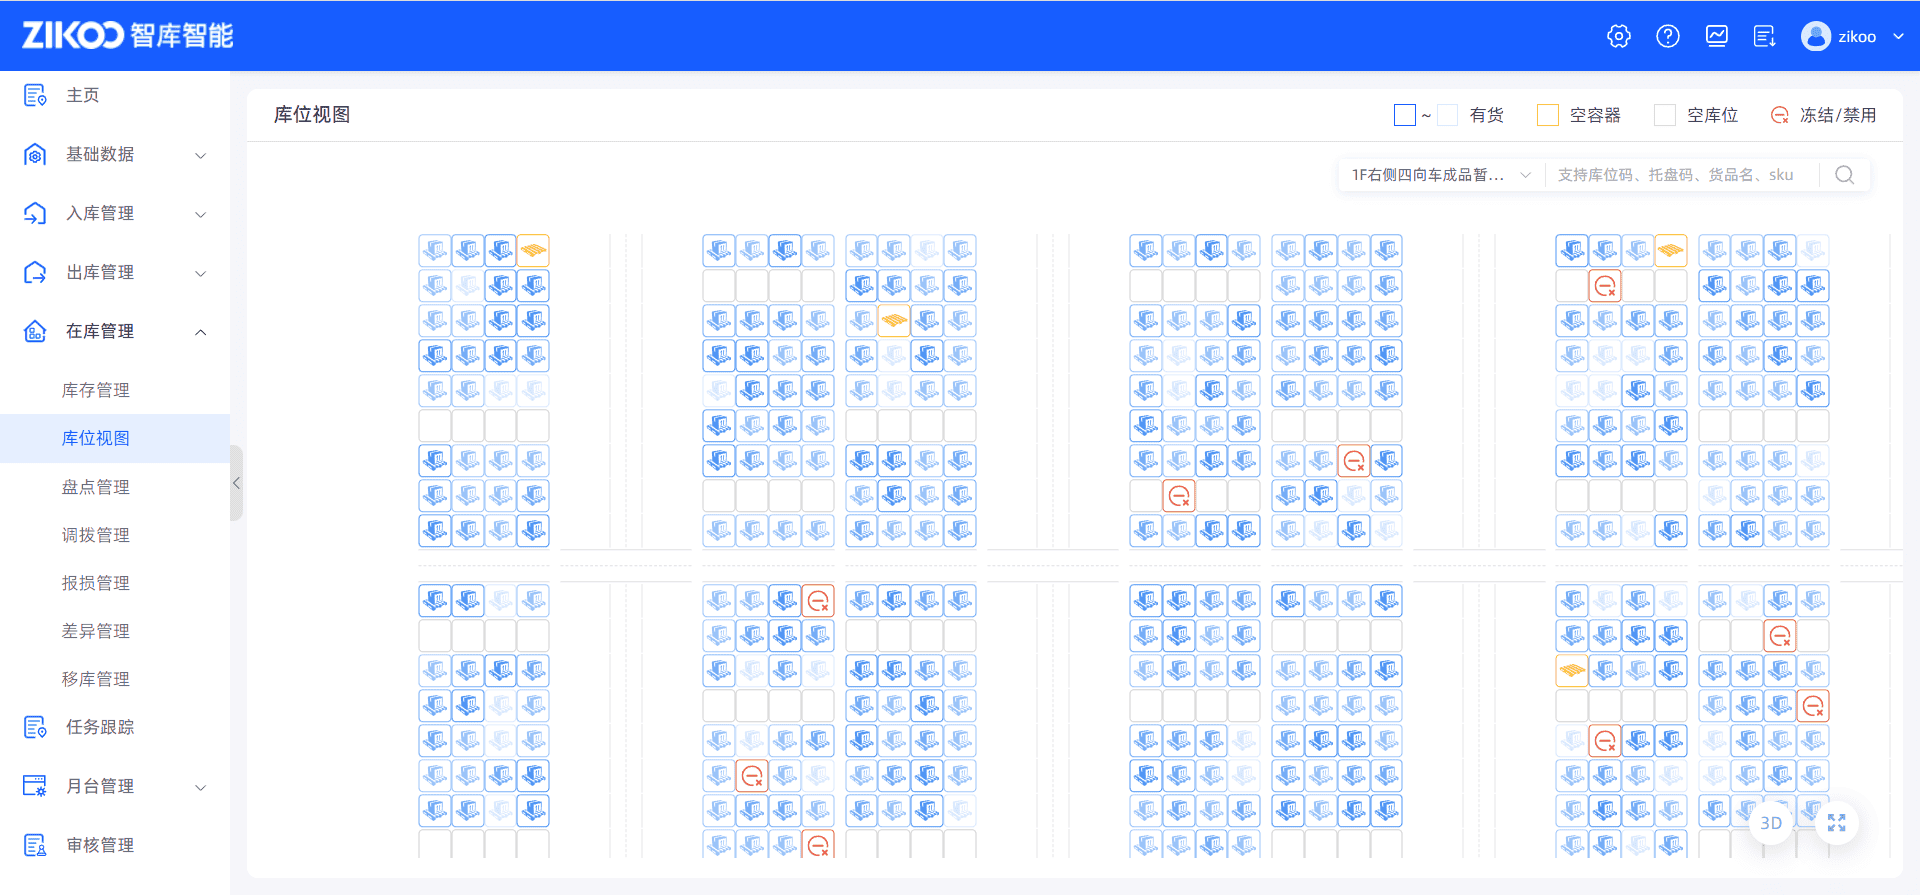Click the 空库位 legend swatch
Screen dimensions: 1920x895
coord(1665,115)
